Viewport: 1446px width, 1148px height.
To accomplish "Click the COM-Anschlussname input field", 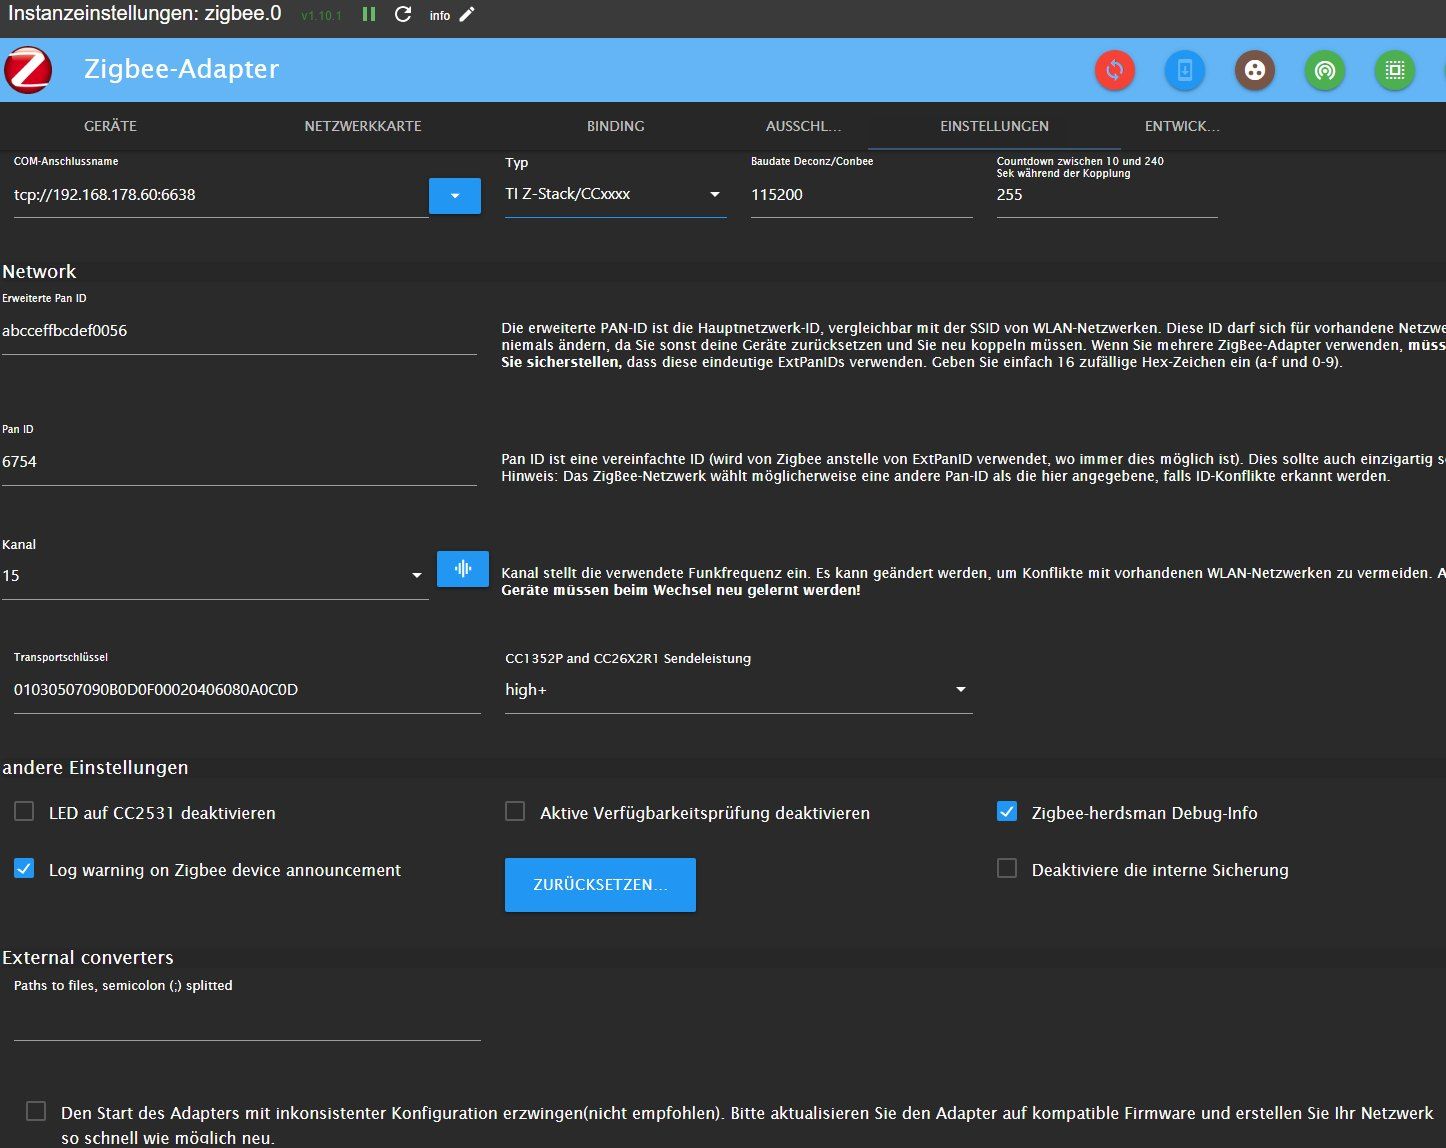I will (x=221, y=195).
